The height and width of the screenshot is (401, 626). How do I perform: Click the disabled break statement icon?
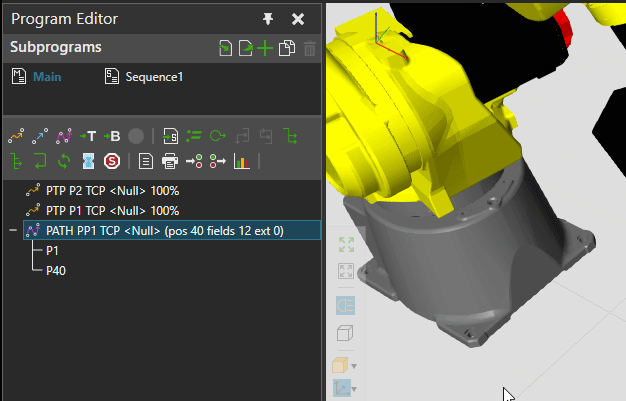242,137
